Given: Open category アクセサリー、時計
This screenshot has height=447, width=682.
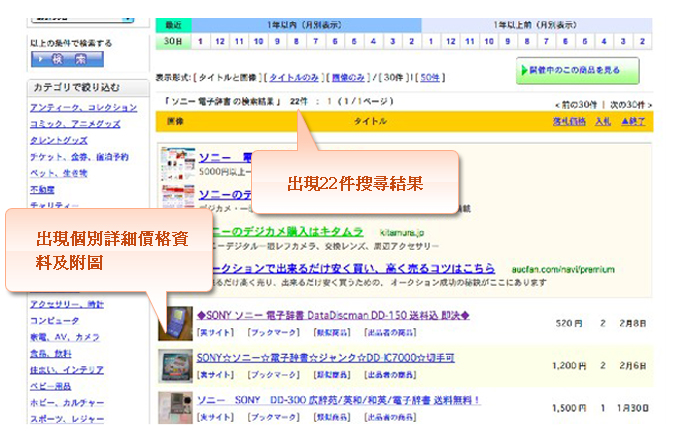Looking at the screenshot, I should point(67,304).
